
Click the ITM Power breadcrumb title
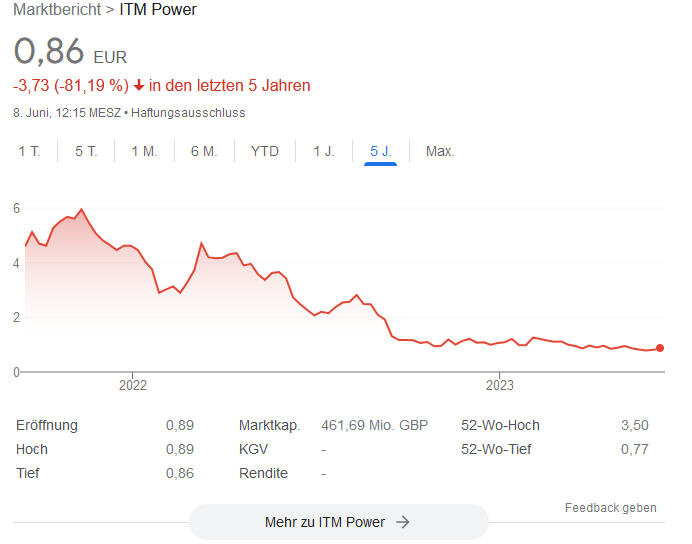tap(158, 10)
